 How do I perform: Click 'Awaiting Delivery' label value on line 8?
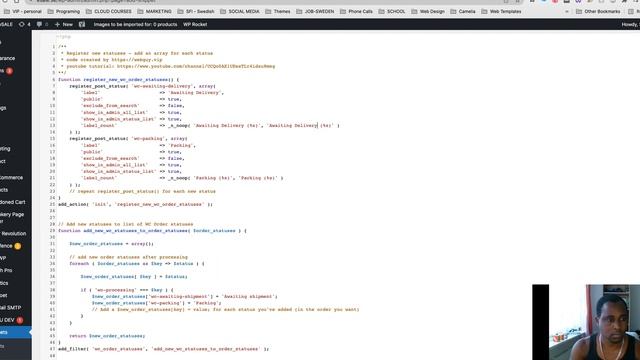point(195,93)
